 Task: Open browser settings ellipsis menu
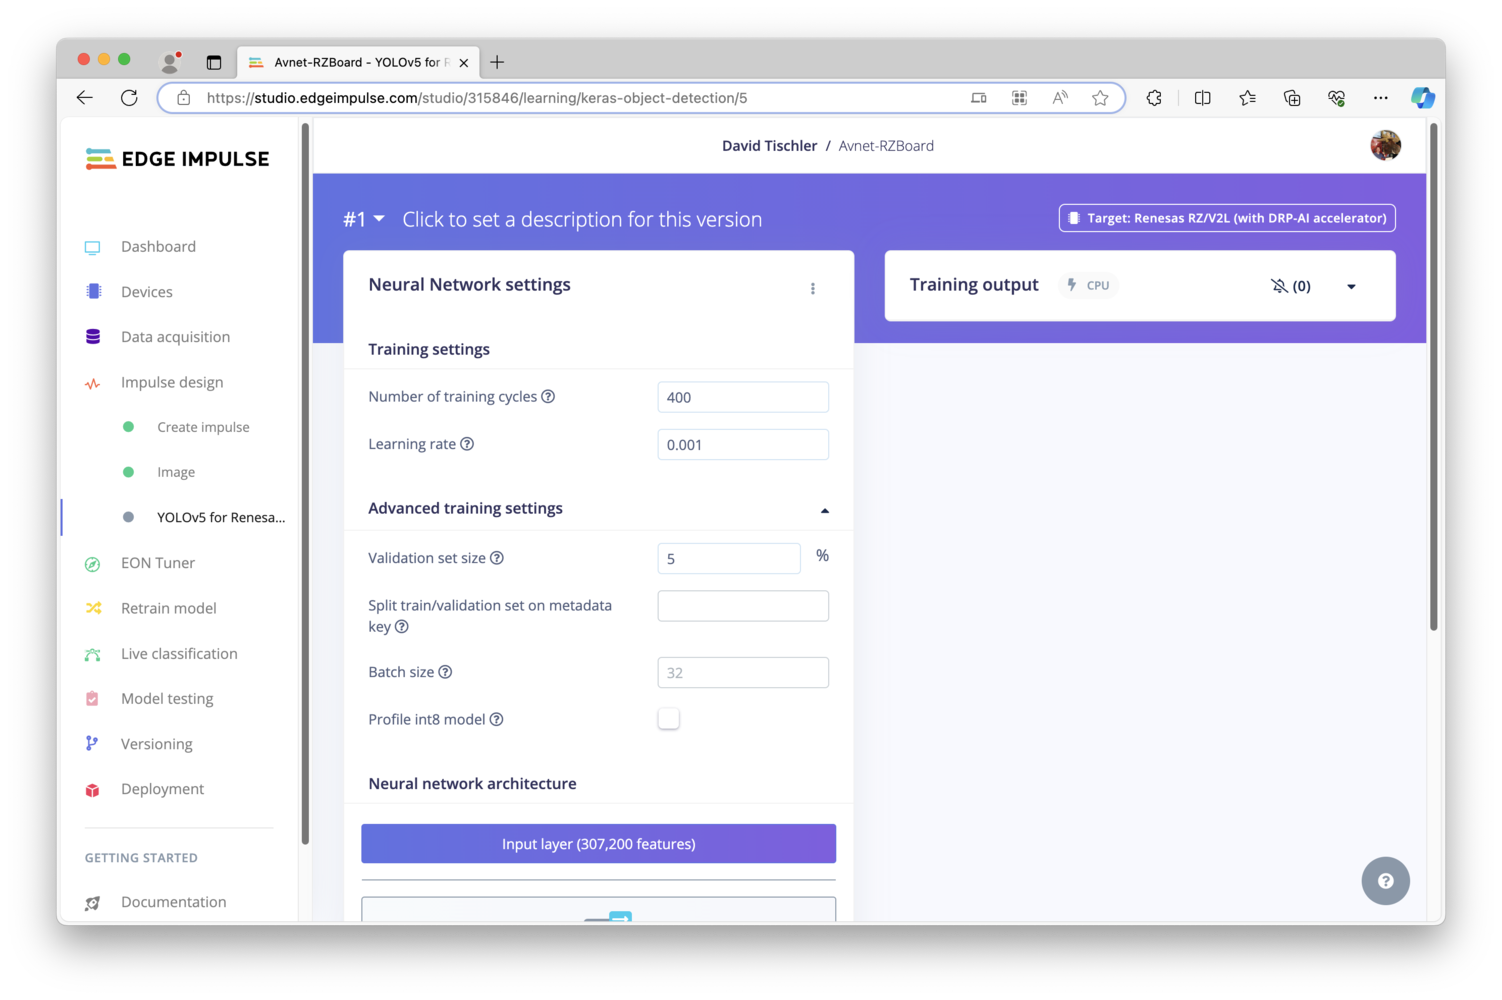tap(1380, 98)
